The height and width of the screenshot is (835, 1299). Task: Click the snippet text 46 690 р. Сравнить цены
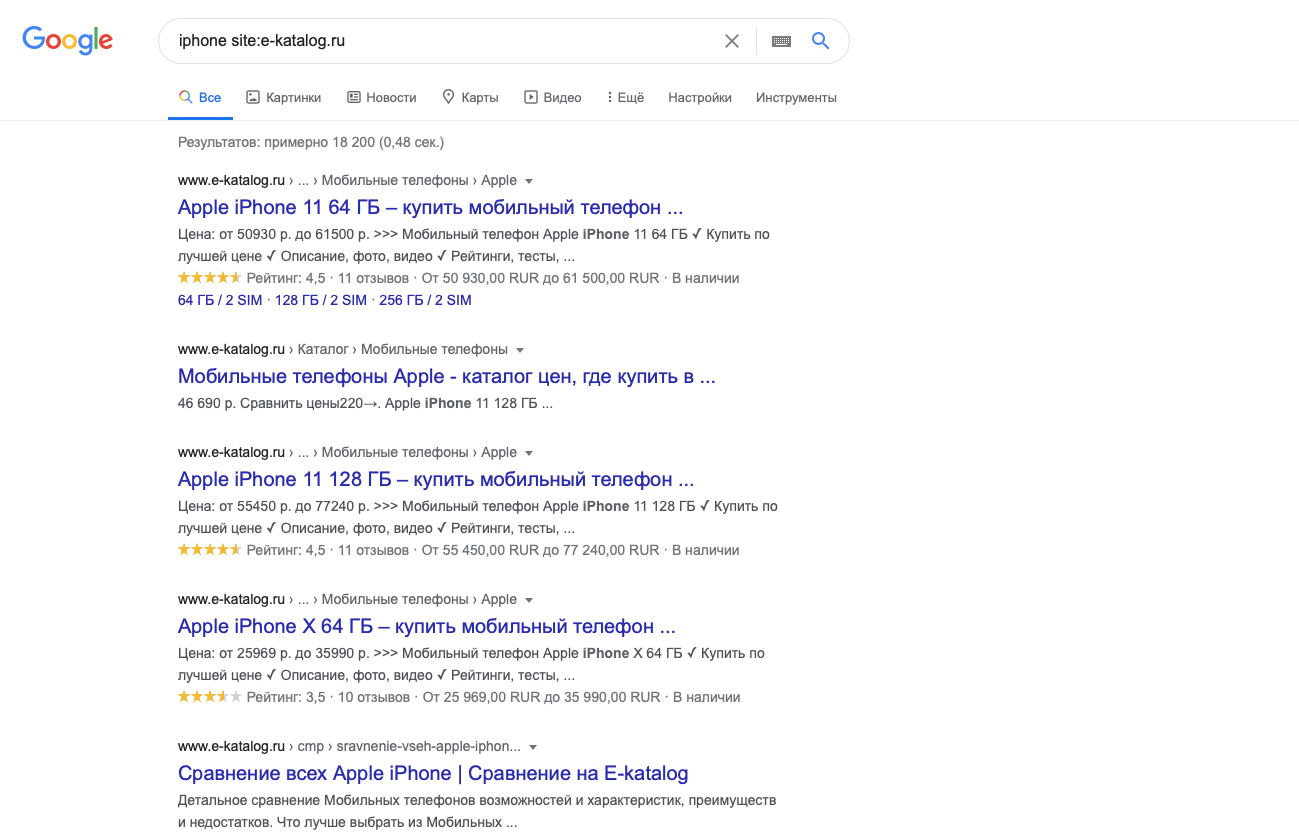click(270, 403)
